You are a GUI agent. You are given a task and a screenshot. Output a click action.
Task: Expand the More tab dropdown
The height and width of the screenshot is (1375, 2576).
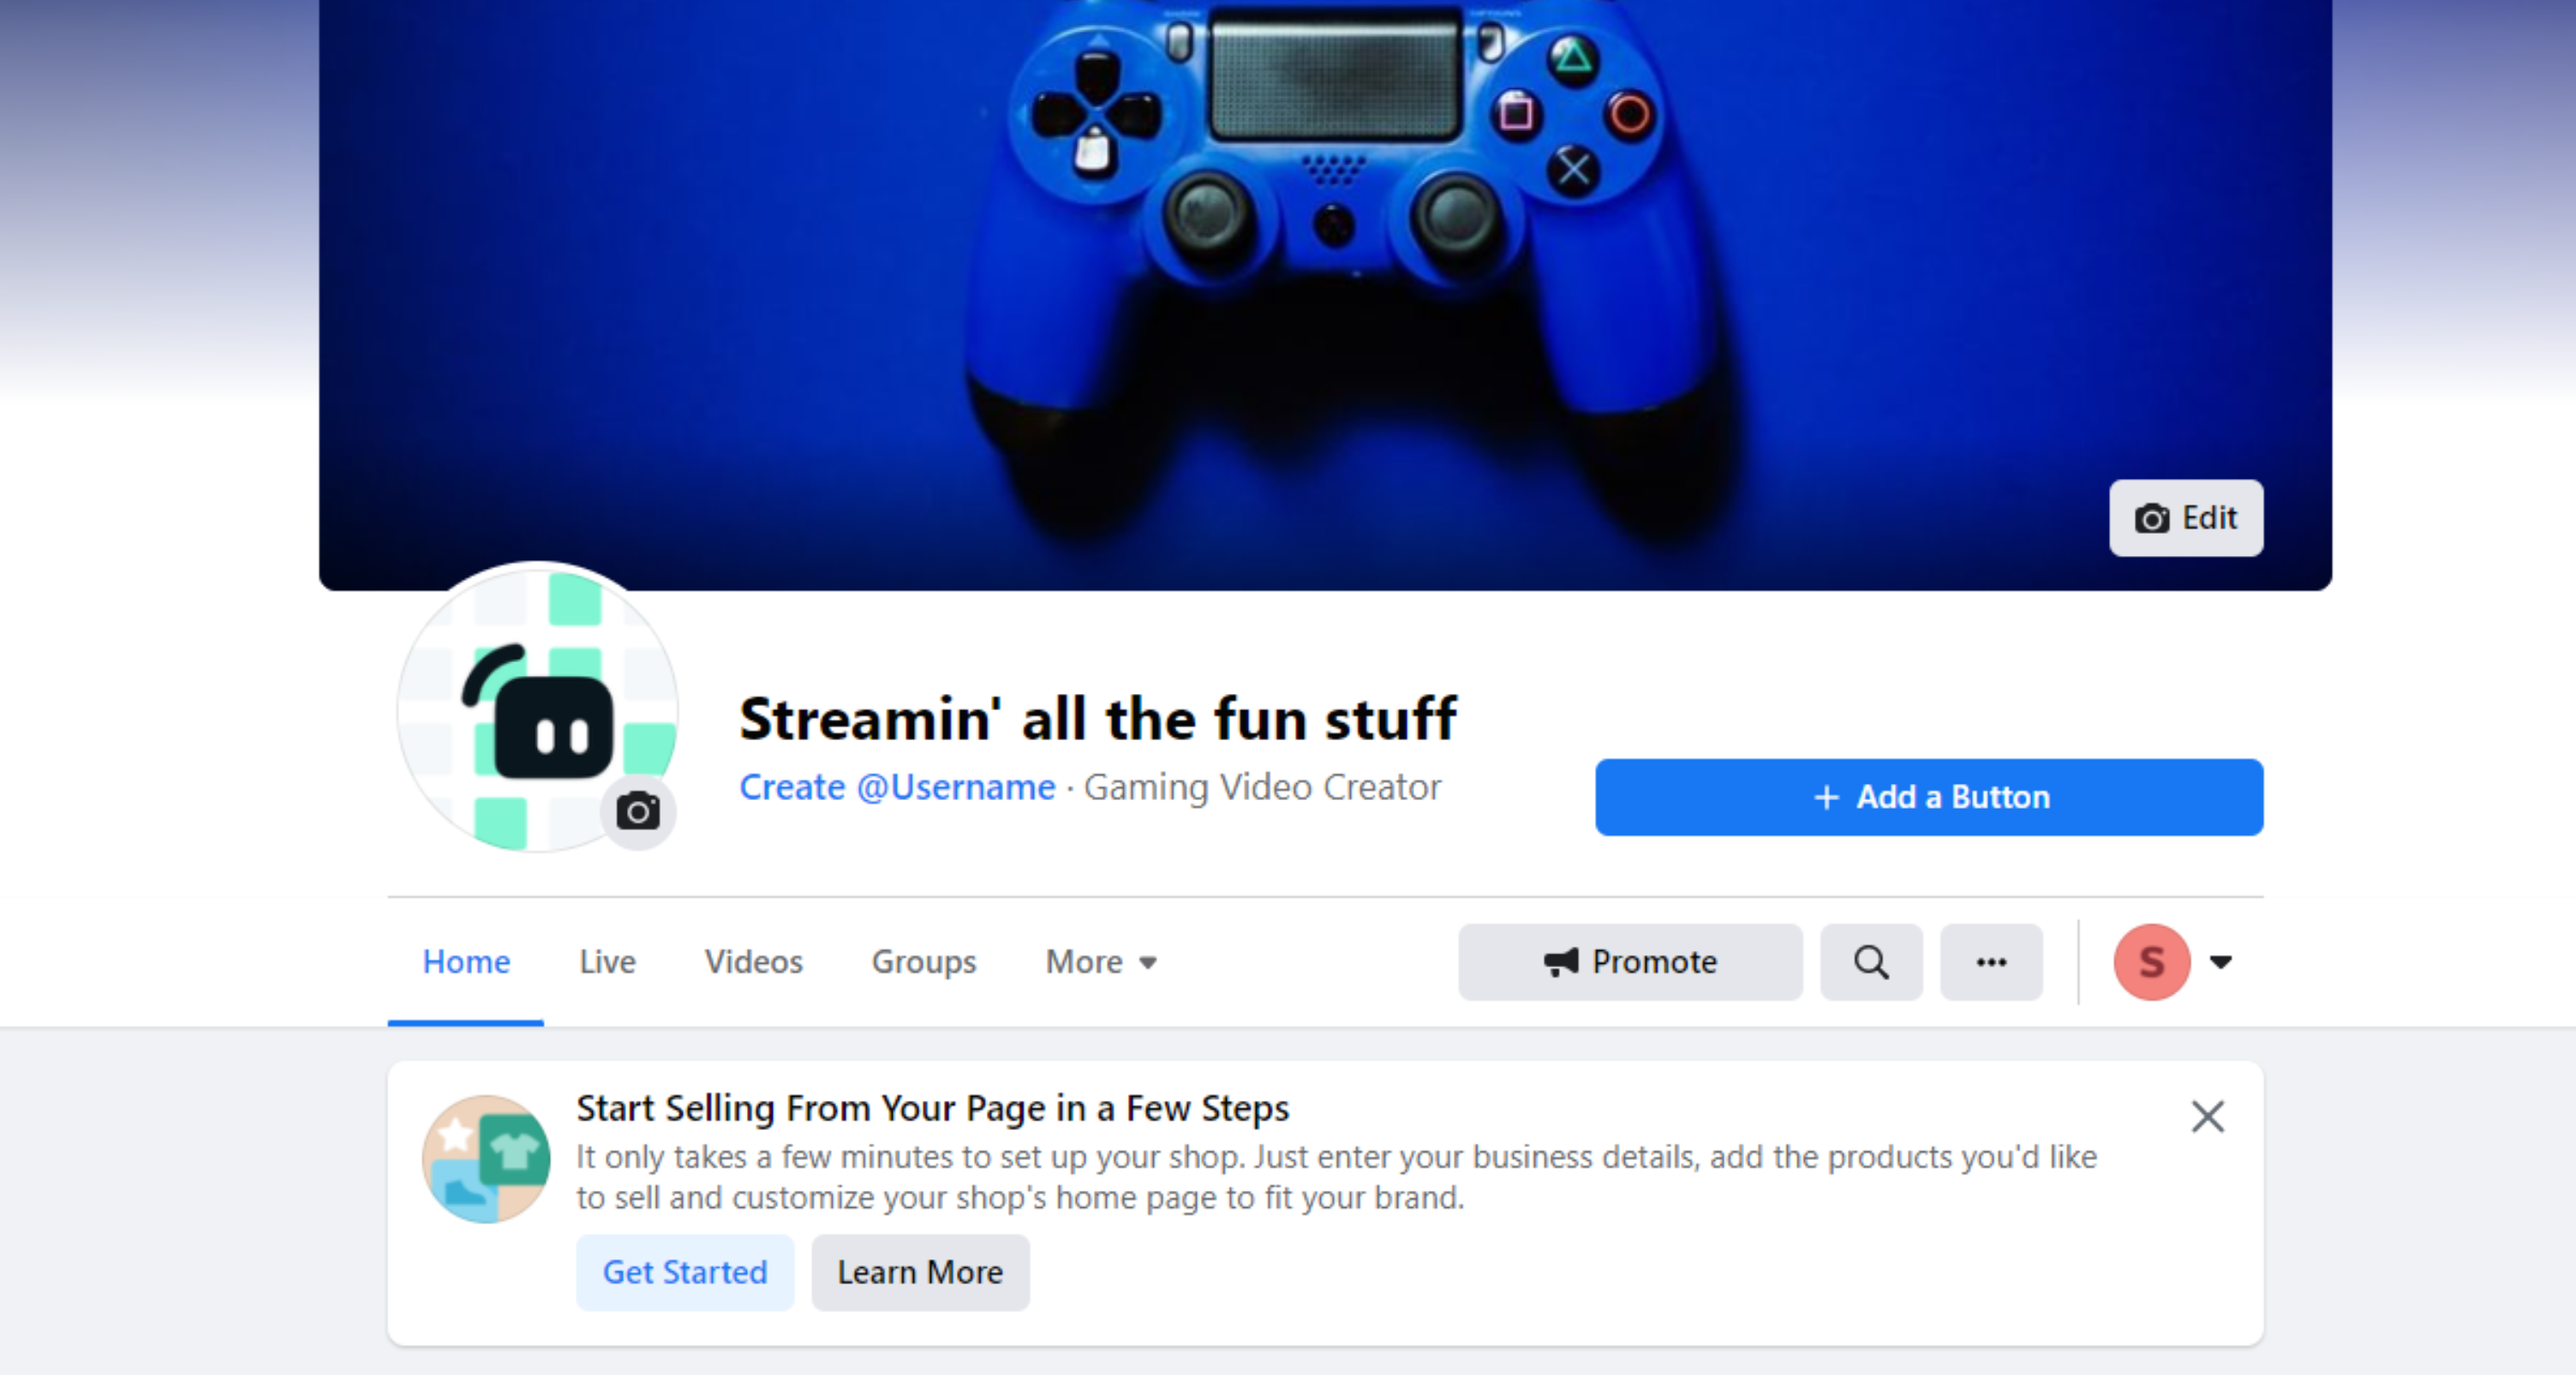1101,962
